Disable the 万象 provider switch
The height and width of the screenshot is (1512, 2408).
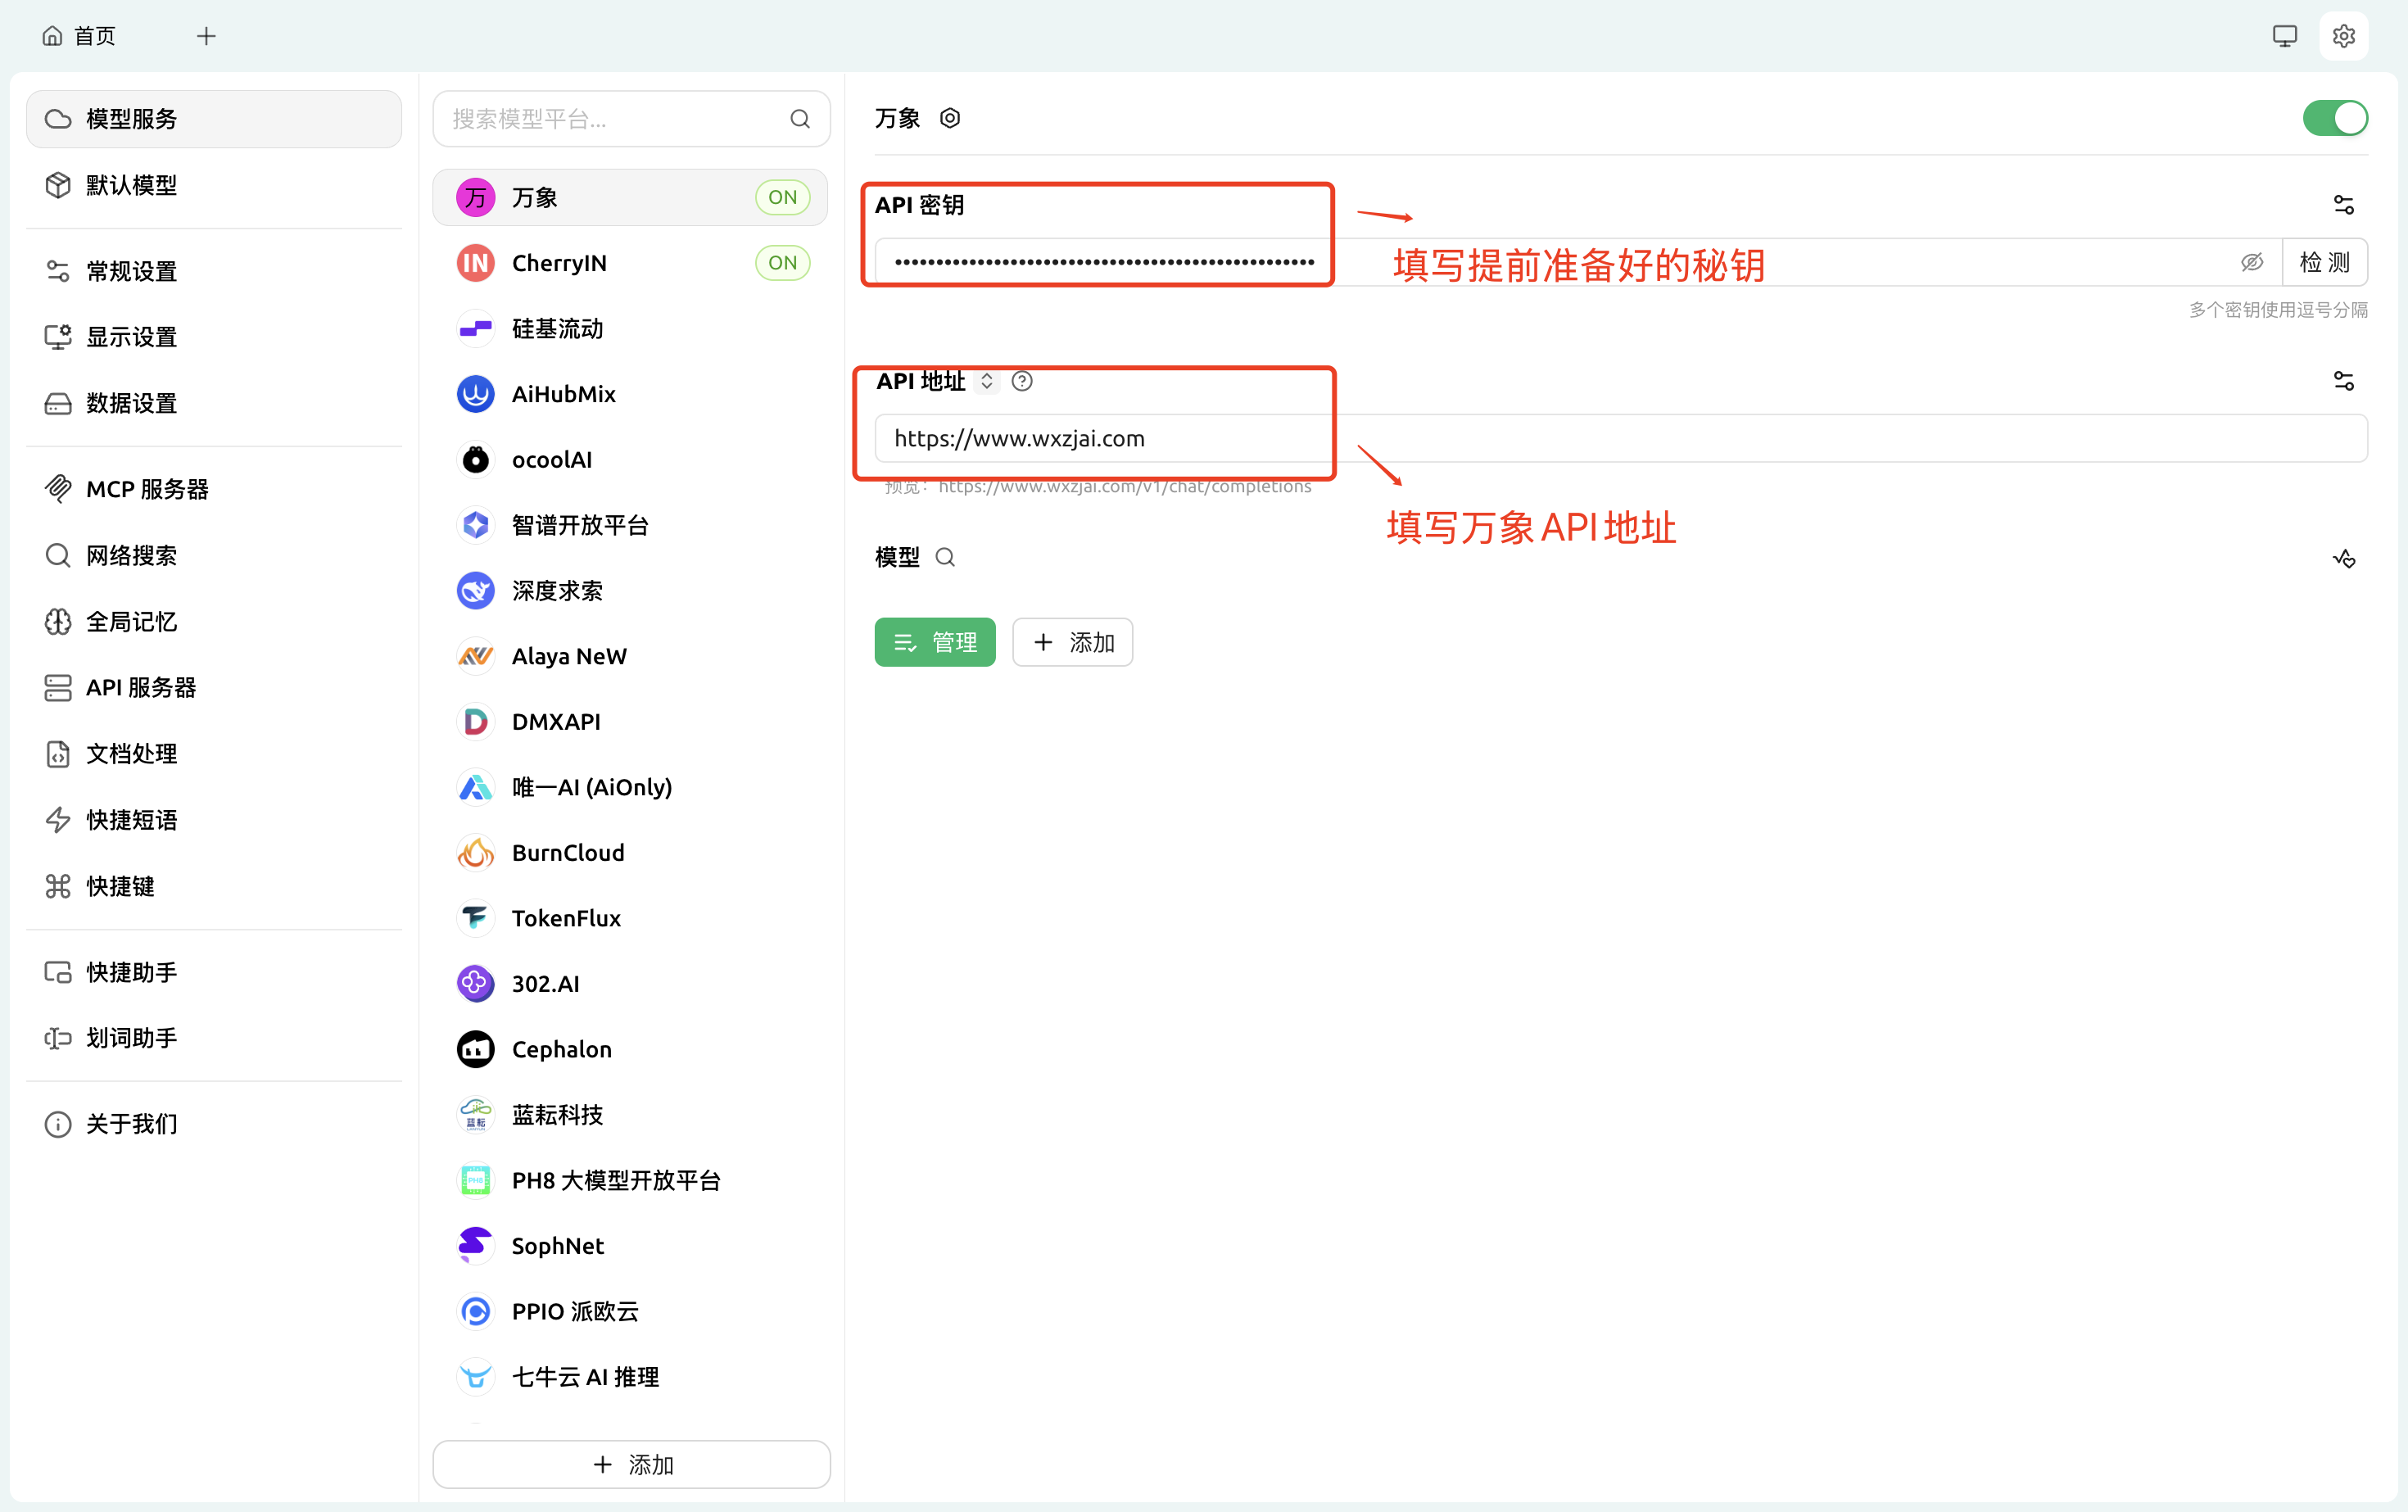coord(2334,118)
